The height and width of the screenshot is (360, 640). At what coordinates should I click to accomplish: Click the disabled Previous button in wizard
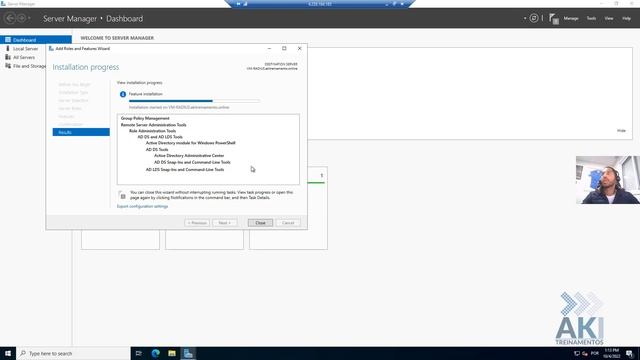(197, 223)
